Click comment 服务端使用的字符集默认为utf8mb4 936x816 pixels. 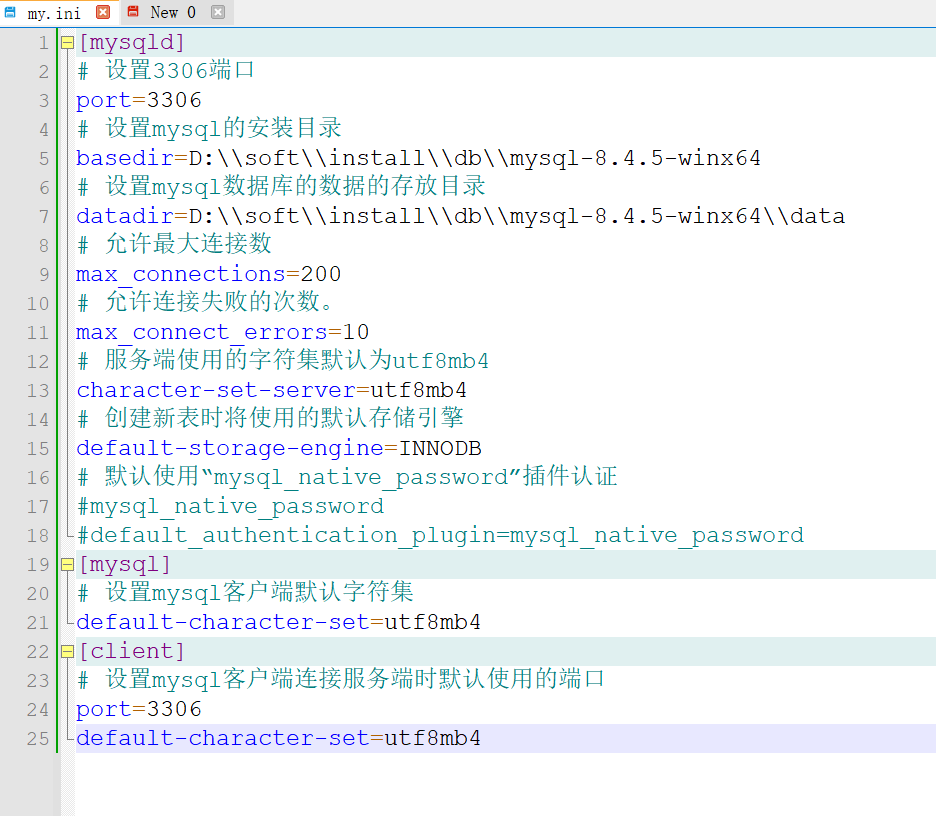click(283, 361)
